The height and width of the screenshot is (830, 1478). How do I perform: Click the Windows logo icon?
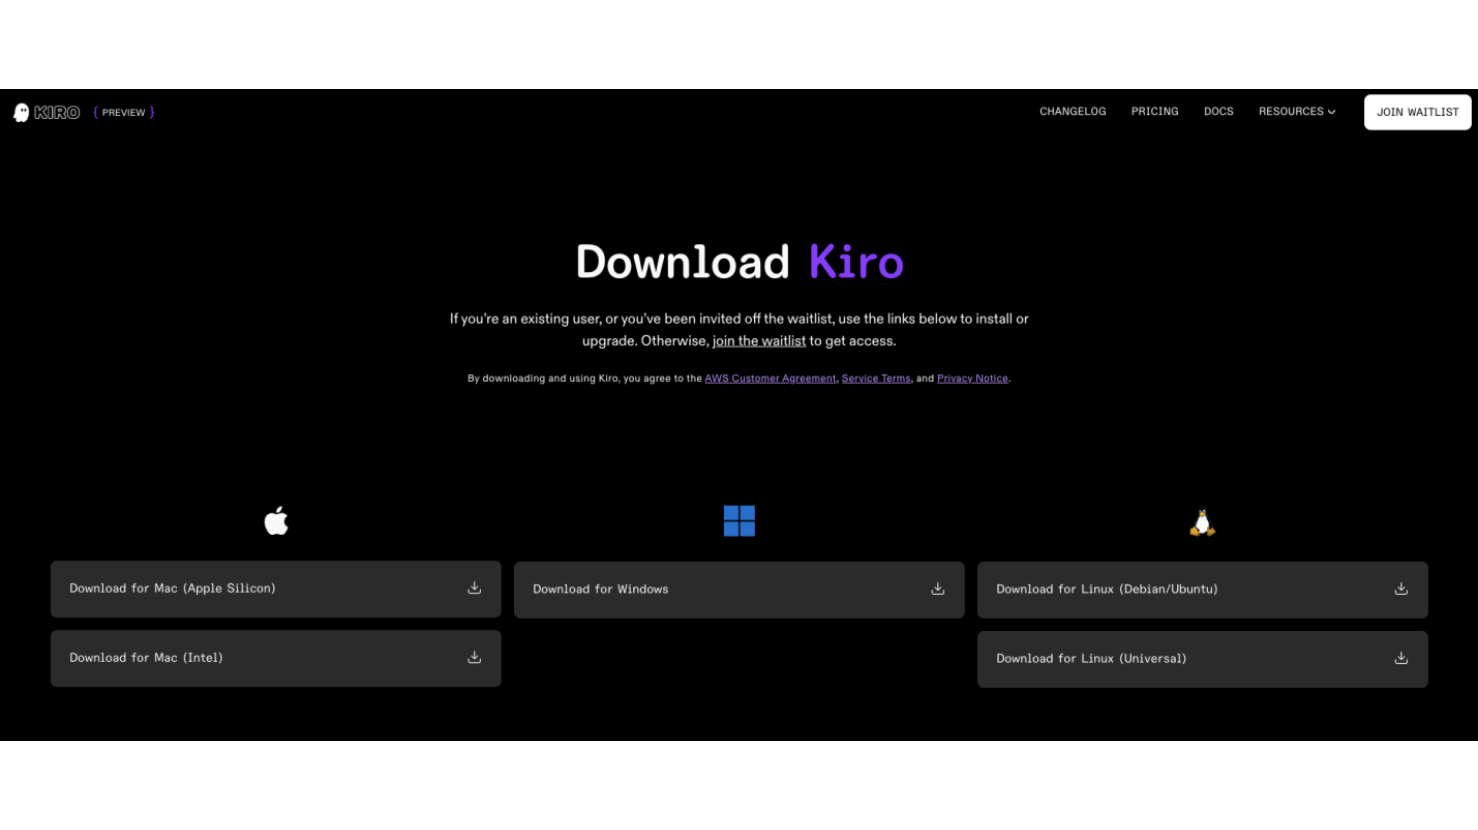pyautogui.click(x=739, y=521)
